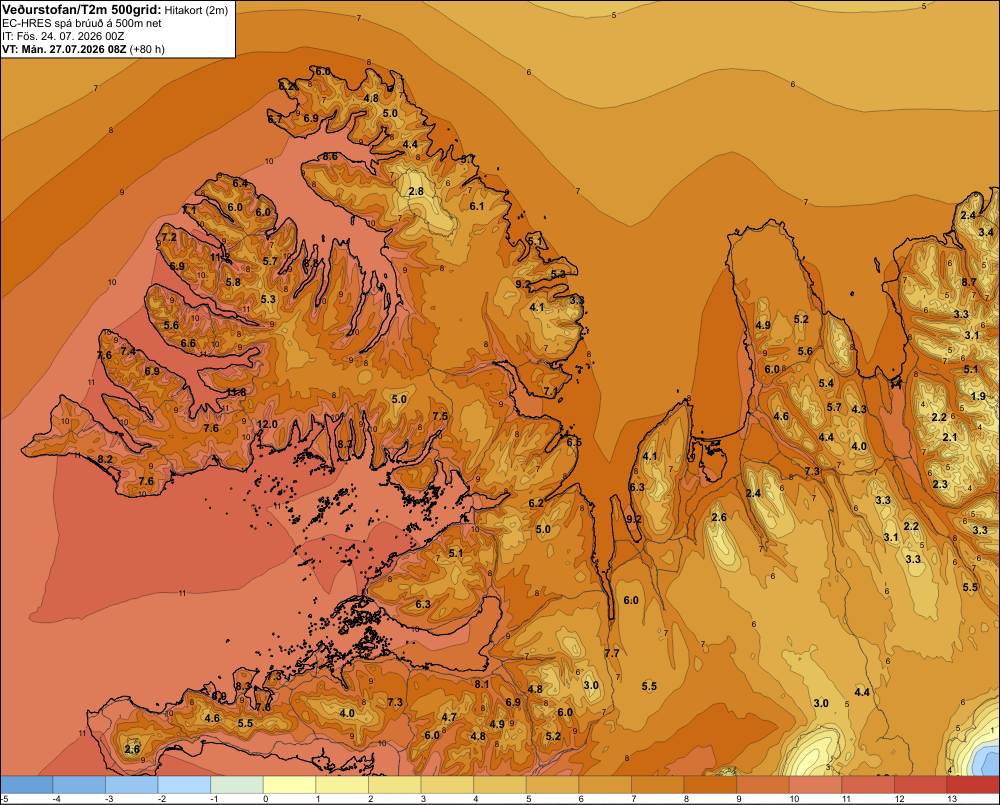Click the IT initial time line
The height and width of the screenshot is (805, 1000).
(x=63, y=36)
